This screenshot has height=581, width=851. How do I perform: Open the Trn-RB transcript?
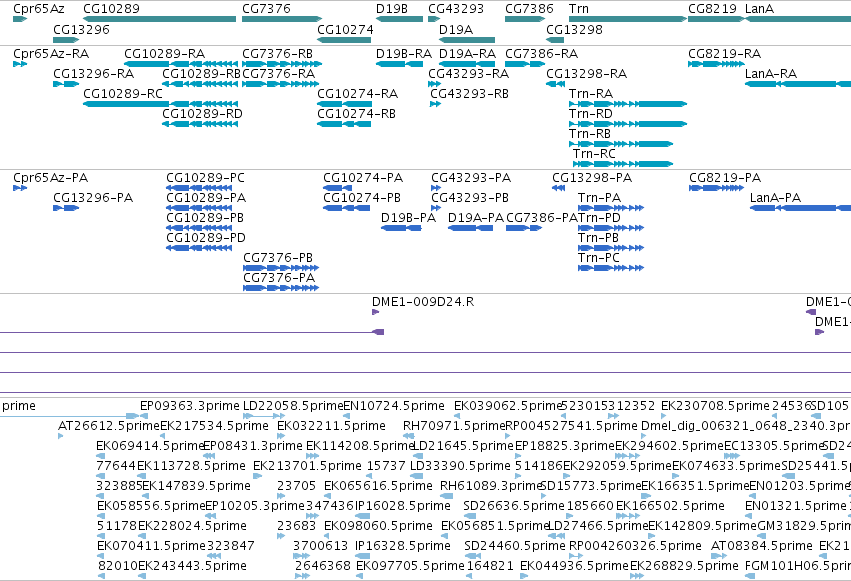(x=621, y=144)
